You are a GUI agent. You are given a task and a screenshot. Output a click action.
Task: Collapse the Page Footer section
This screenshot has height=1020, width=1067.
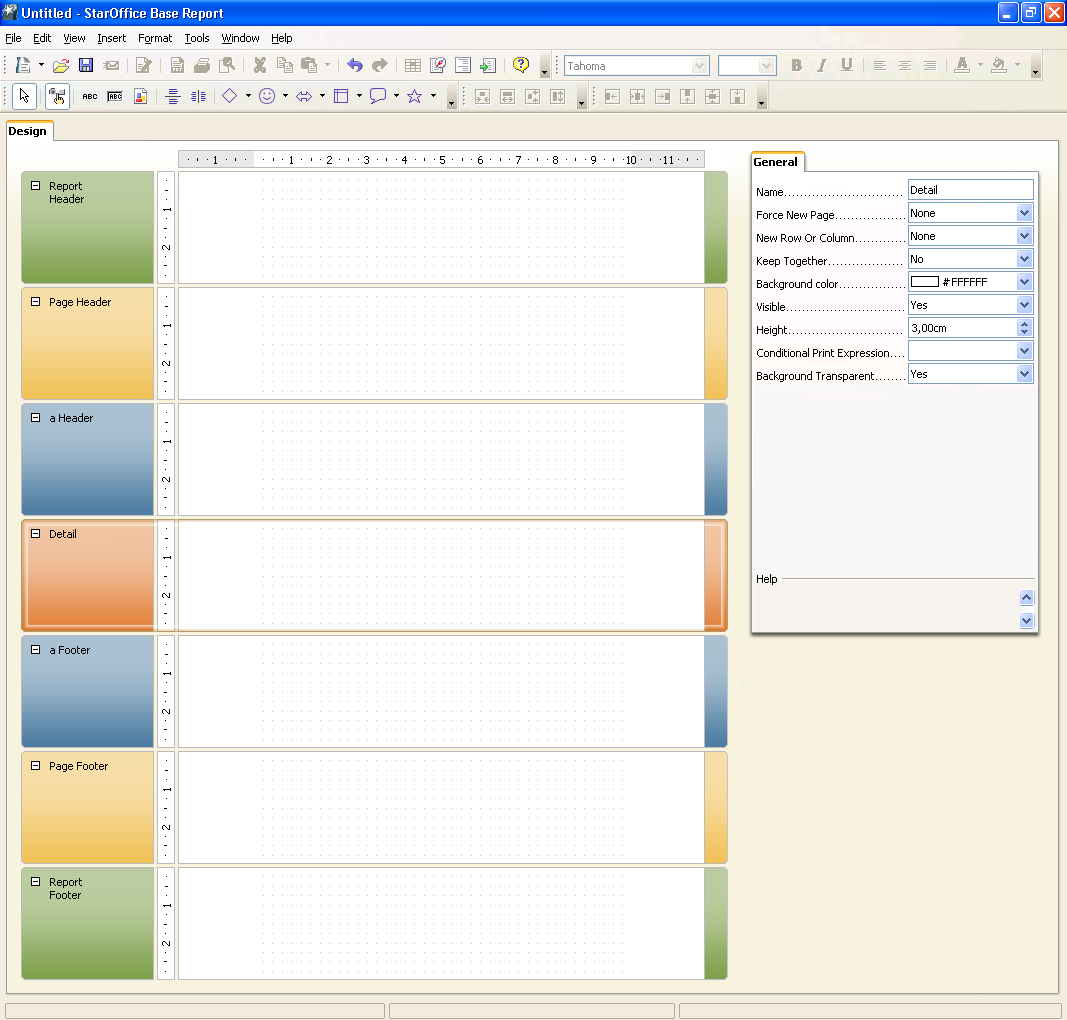point(35,766)
